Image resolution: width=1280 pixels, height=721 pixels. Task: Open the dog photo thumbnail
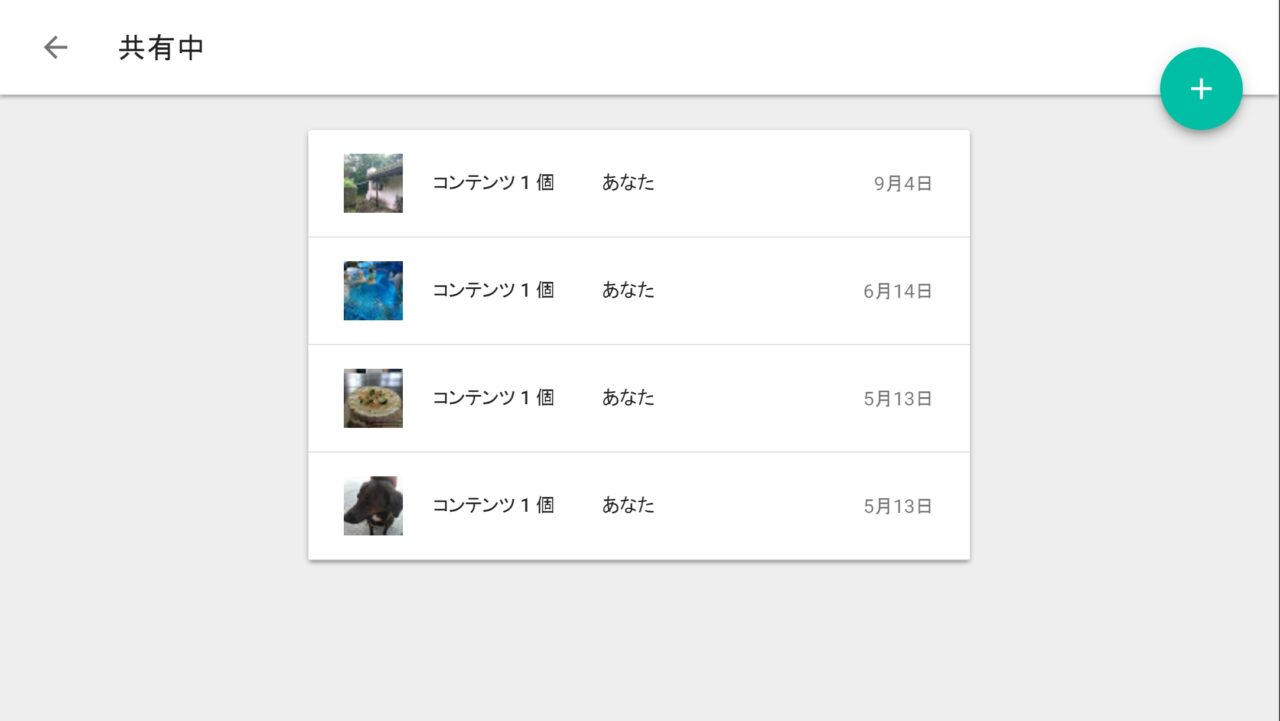coord(373,506)
